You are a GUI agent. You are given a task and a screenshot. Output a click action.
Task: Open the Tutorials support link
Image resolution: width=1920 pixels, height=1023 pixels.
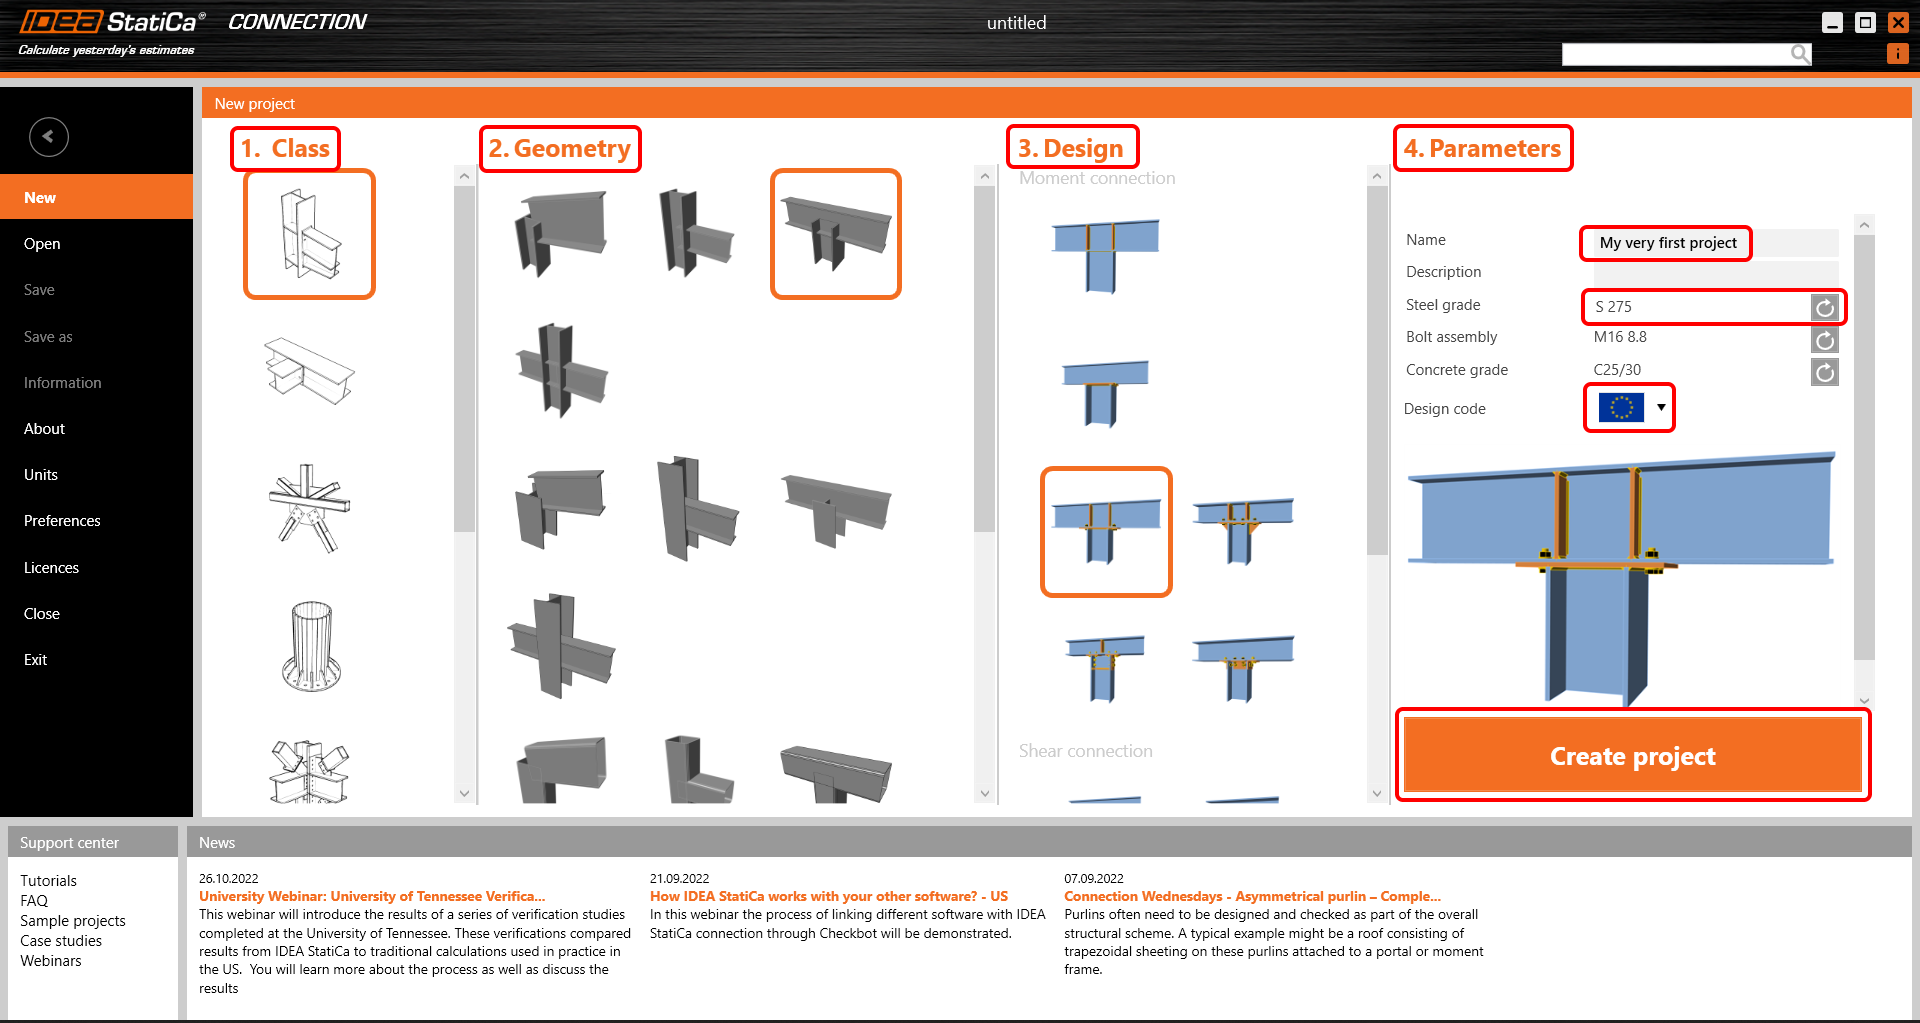point(48,881)
